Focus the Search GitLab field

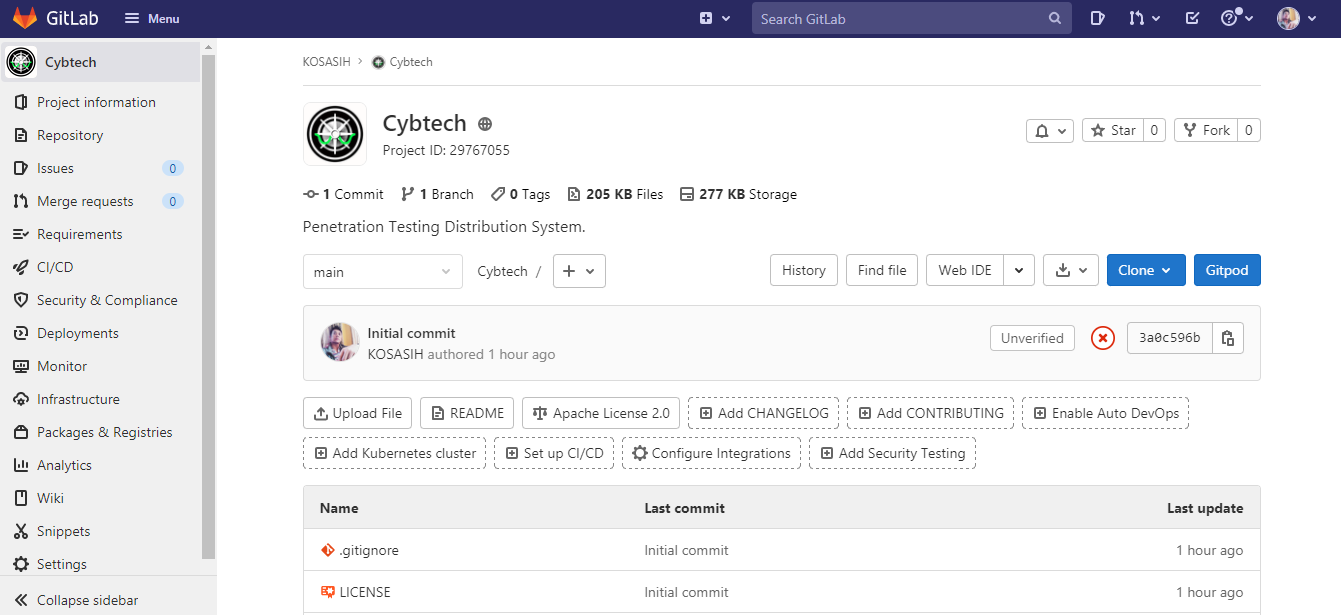[x=912, y=18]
